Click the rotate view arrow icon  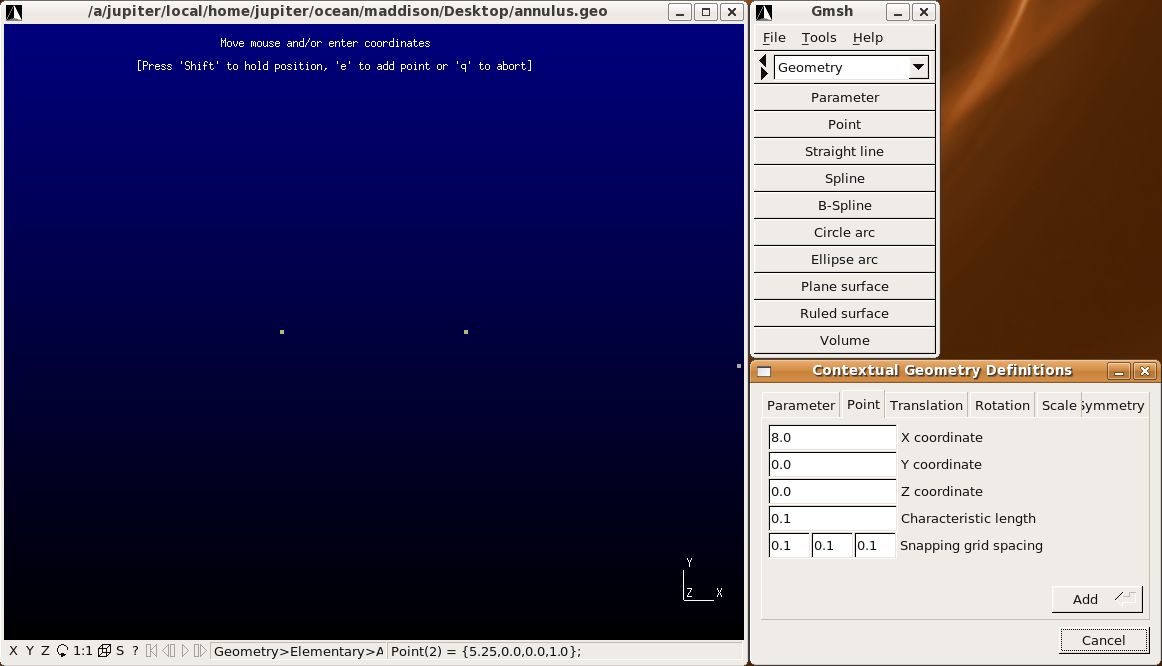pyautogui.click(x=62, y=651)
